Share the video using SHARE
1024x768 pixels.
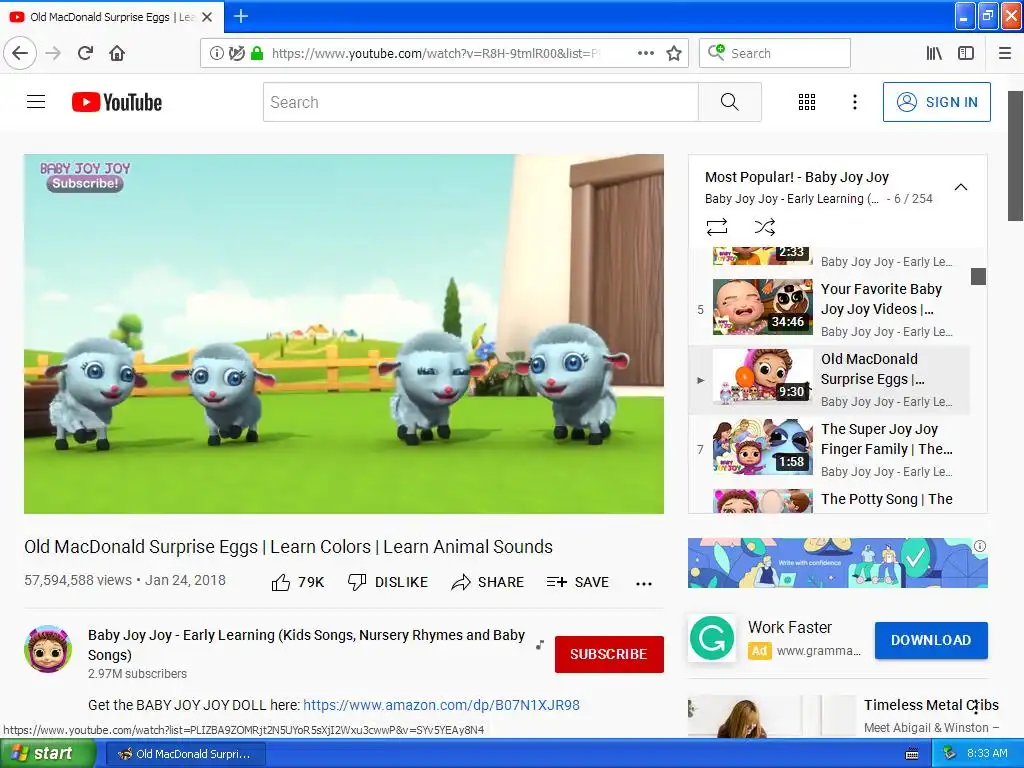tap(487, 582)
